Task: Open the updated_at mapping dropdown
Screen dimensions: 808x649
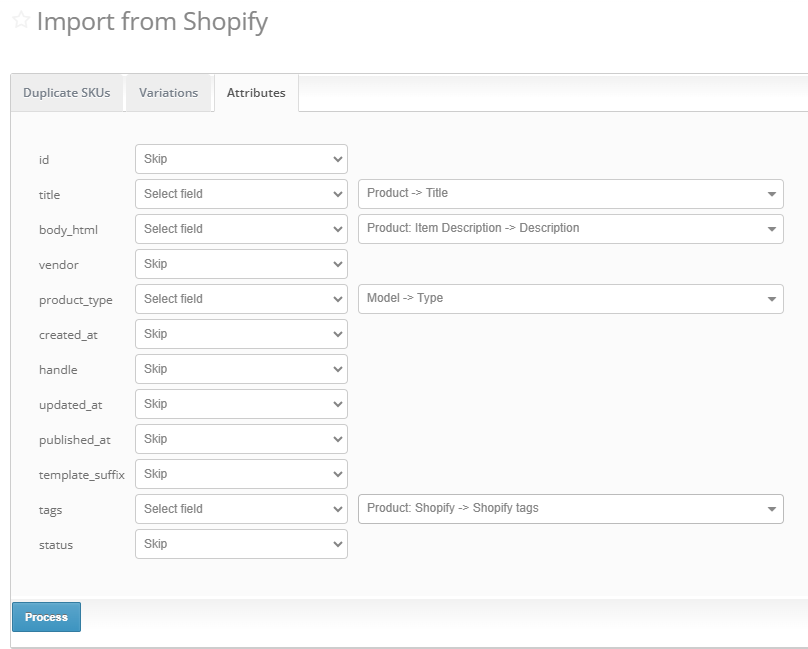Action: (x=241, y=404)
